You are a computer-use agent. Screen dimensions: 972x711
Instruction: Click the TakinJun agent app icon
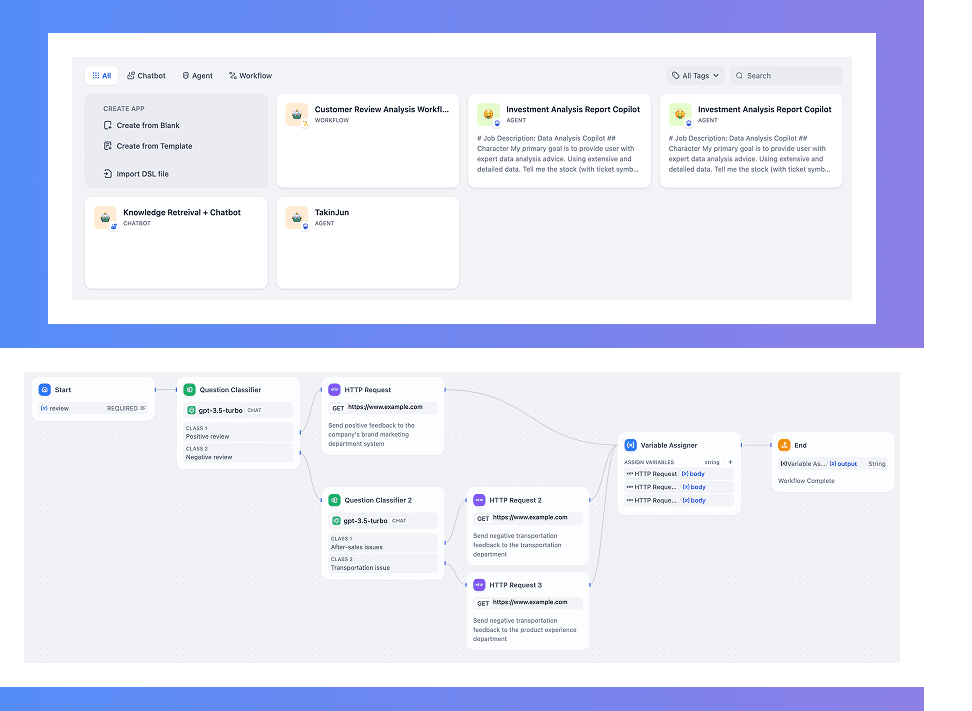point(297,217)
